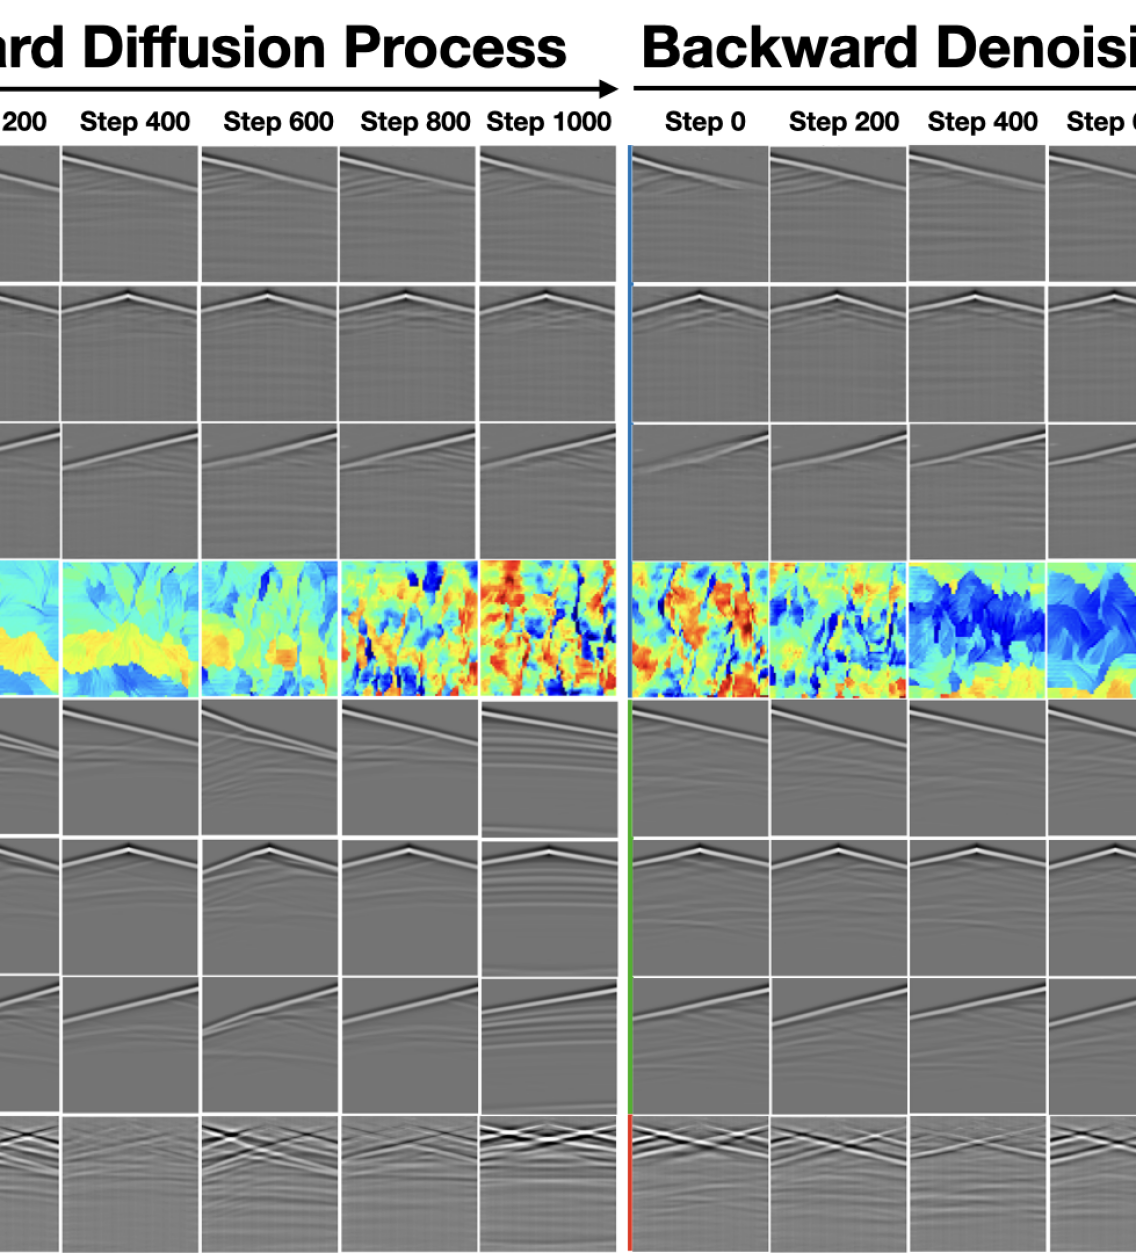1136x1253 pixels.
Task: Select 'Step 200' label under the backward denoising heading
Action: (844, 122)
